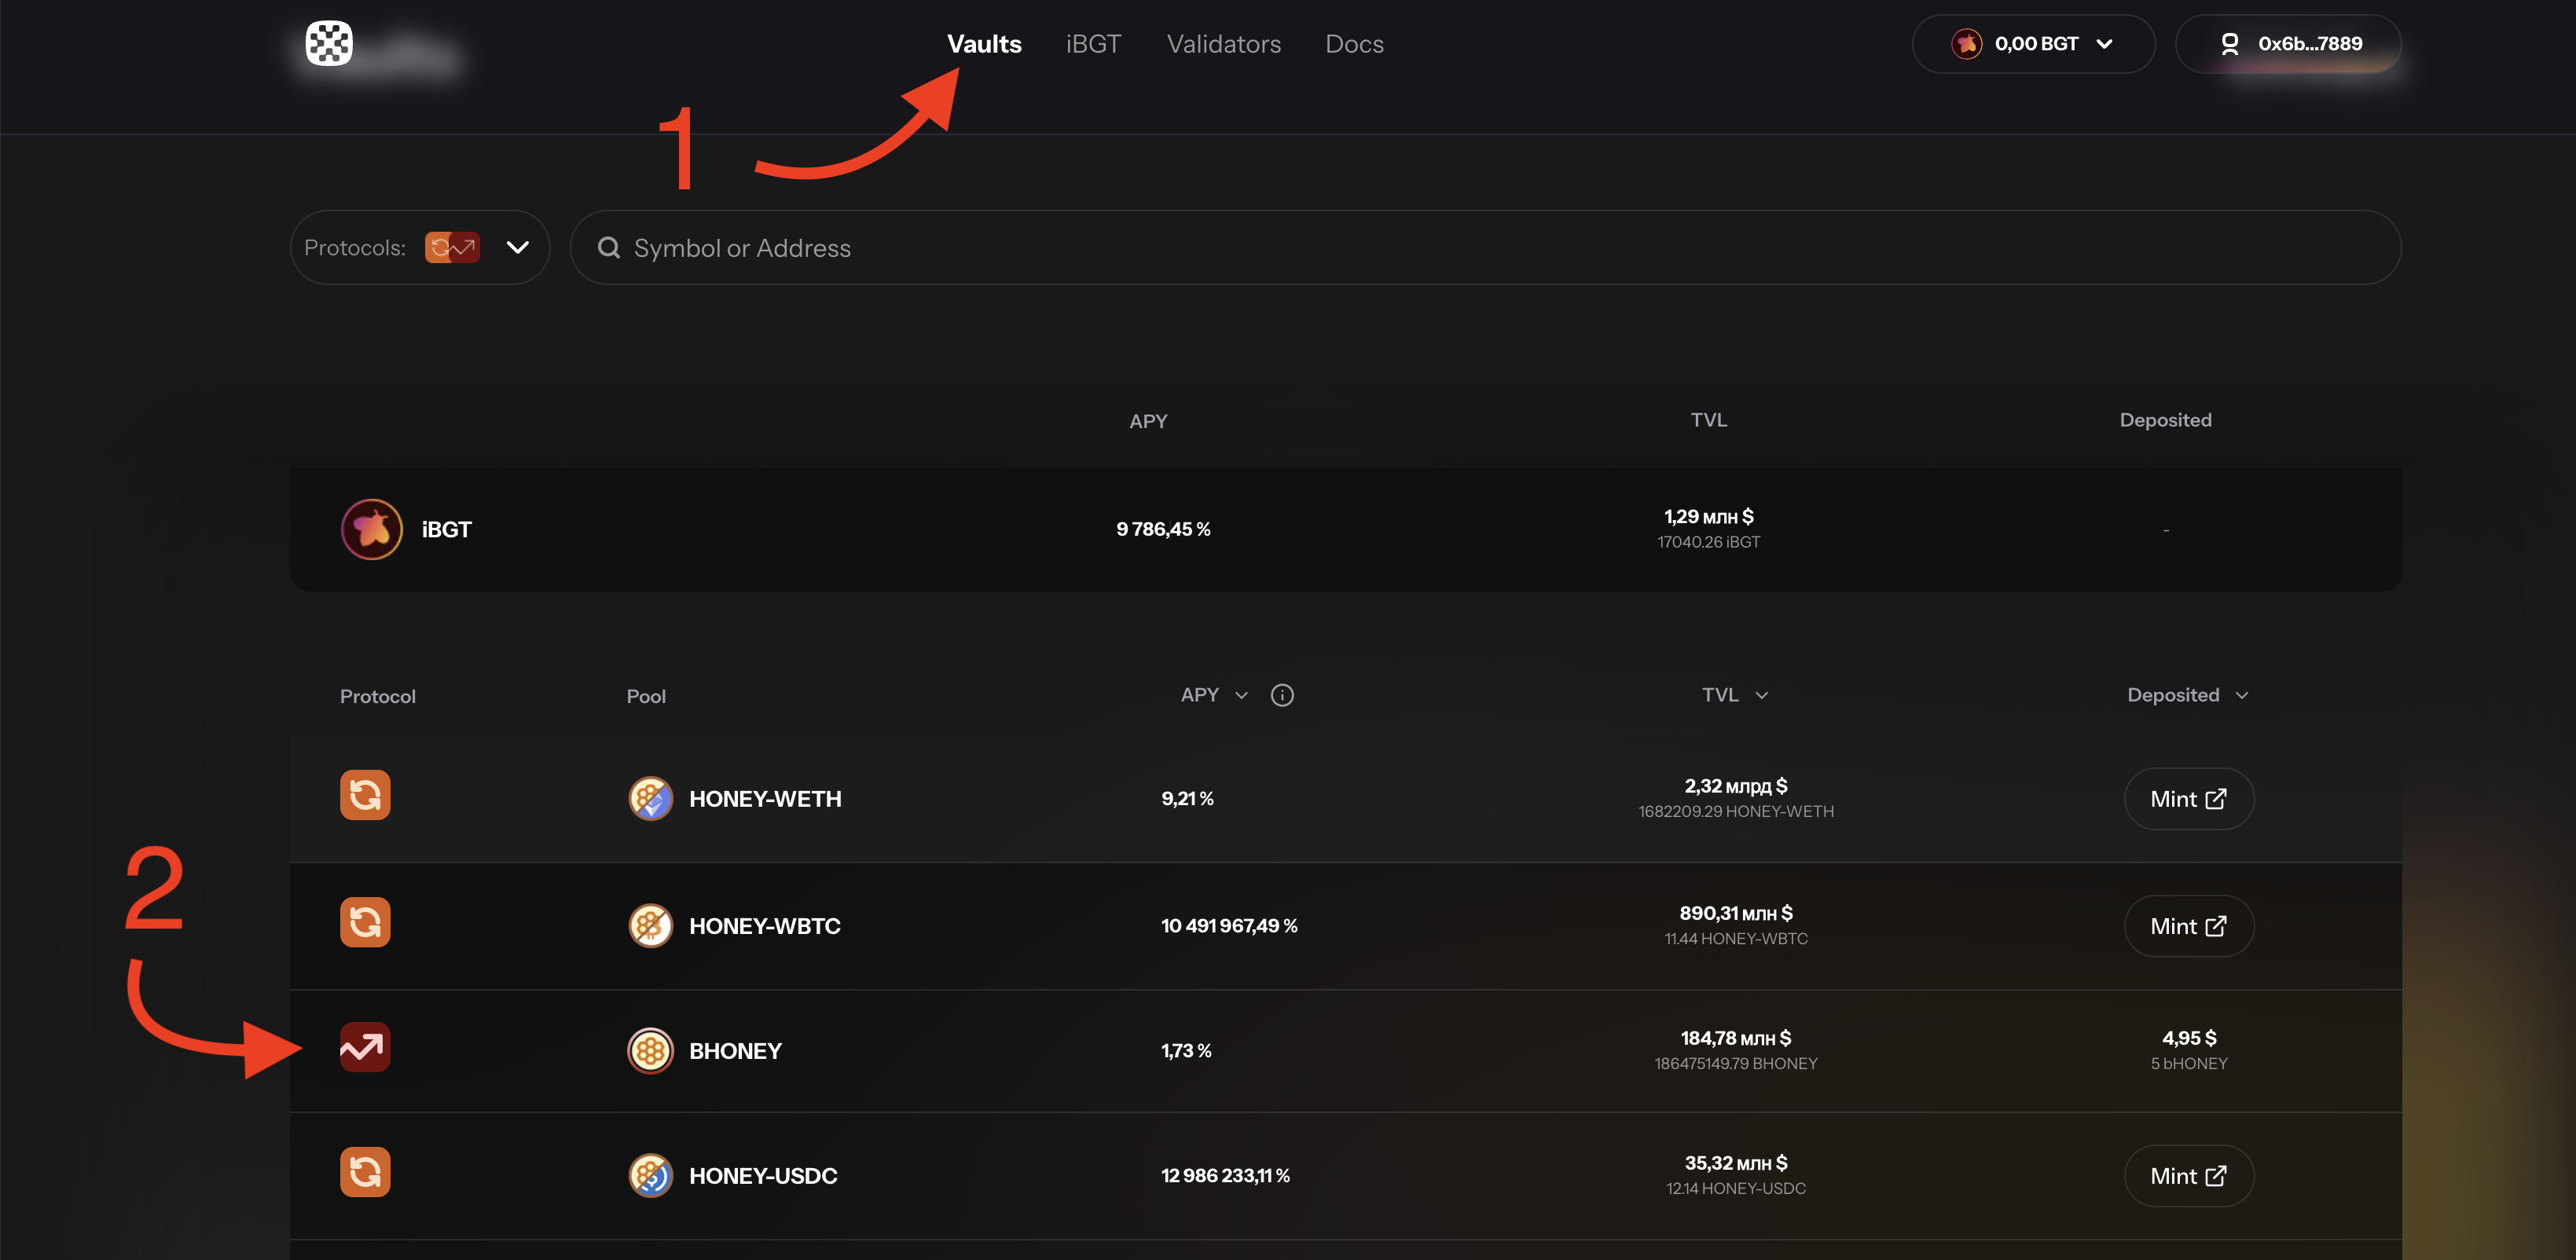Click the APY info circle icon
Image resolution: width=2576 pixels, height=1260 pixels.
(x=1282, y=695)
